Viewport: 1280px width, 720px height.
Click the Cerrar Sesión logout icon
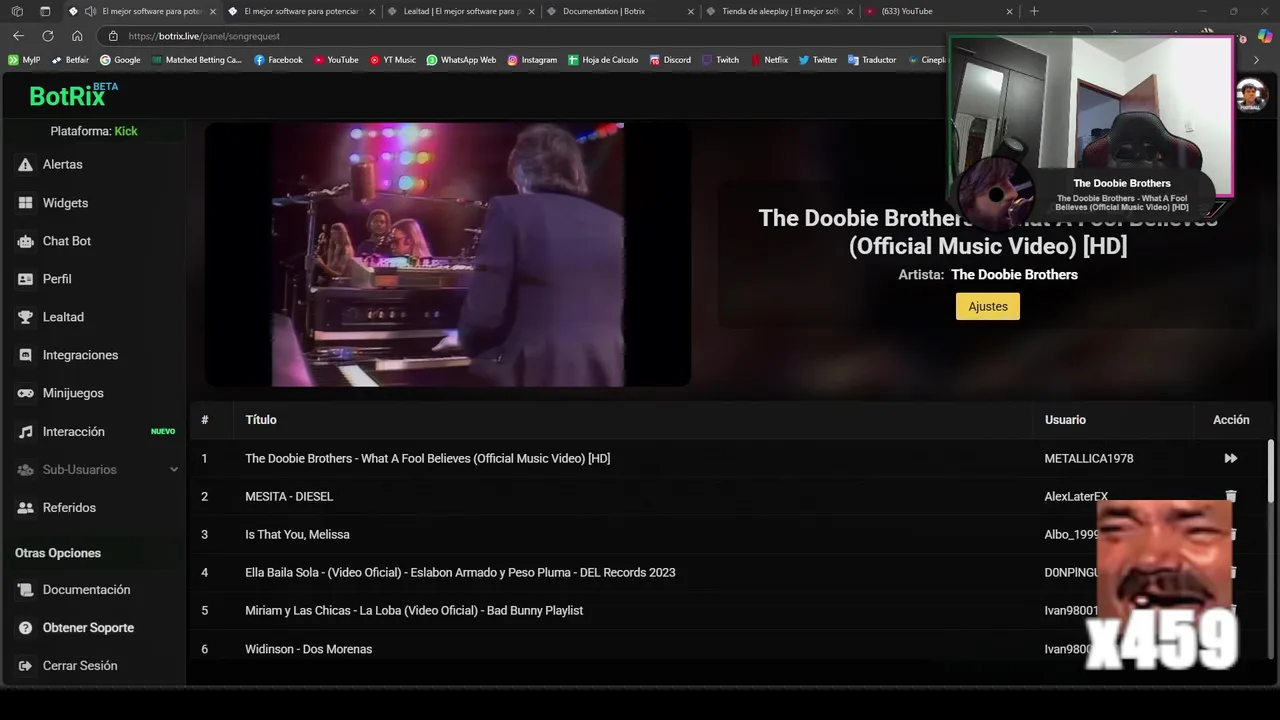[25, 666]
